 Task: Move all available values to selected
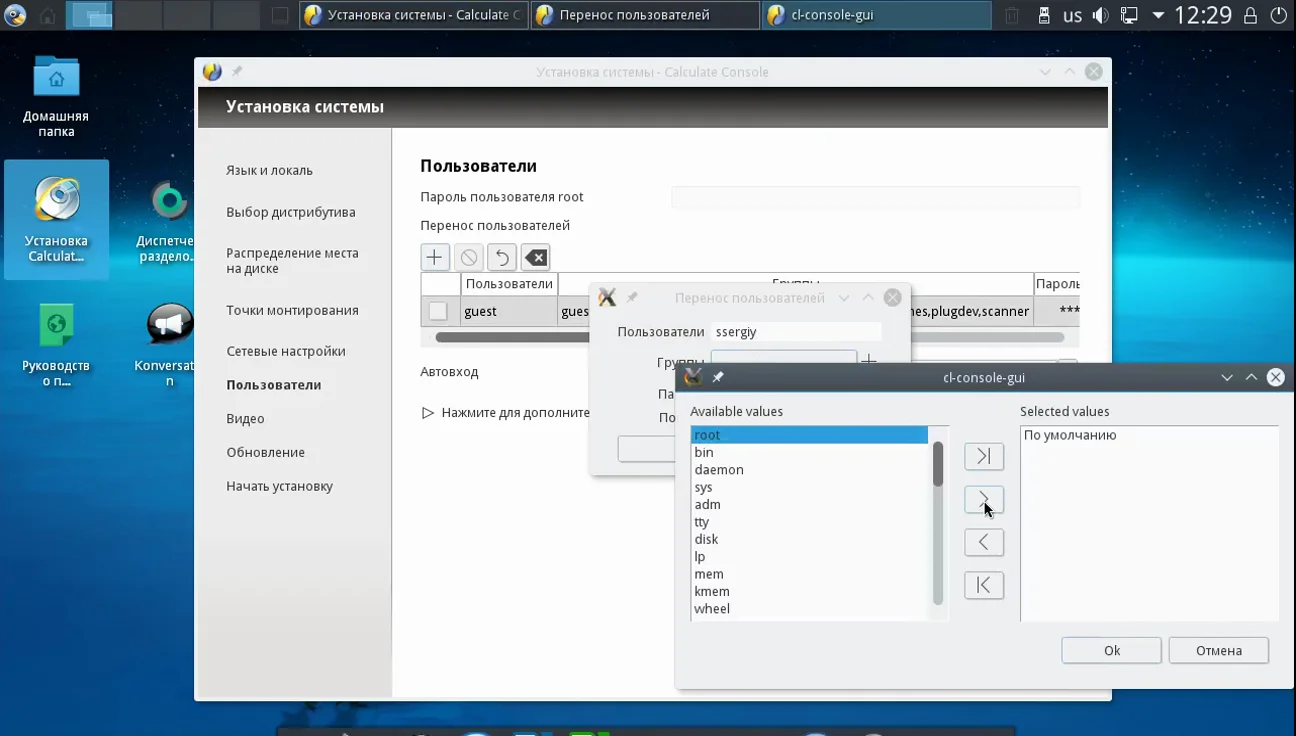pyautogui.click(x=983, y=456)
